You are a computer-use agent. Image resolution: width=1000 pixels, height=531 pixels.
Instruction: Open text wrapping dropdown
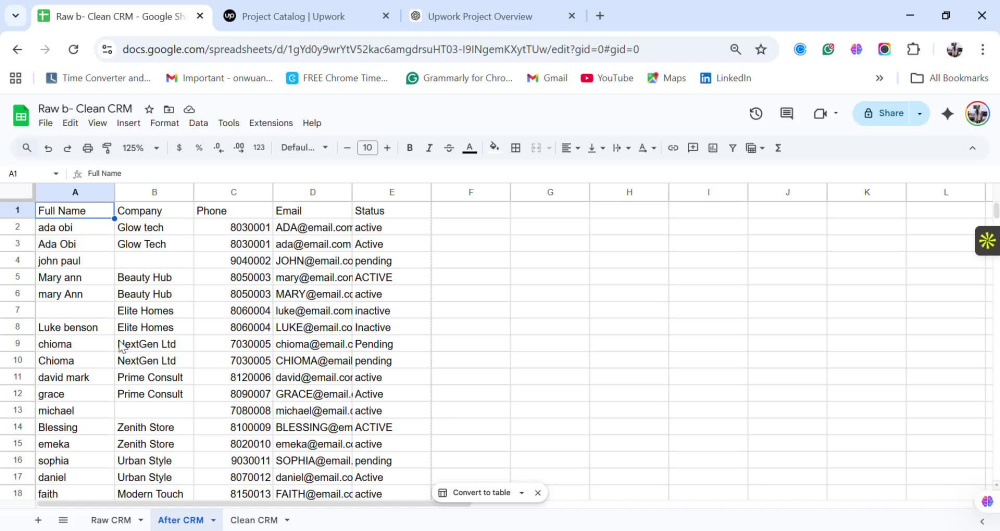(x=621, y=148)
